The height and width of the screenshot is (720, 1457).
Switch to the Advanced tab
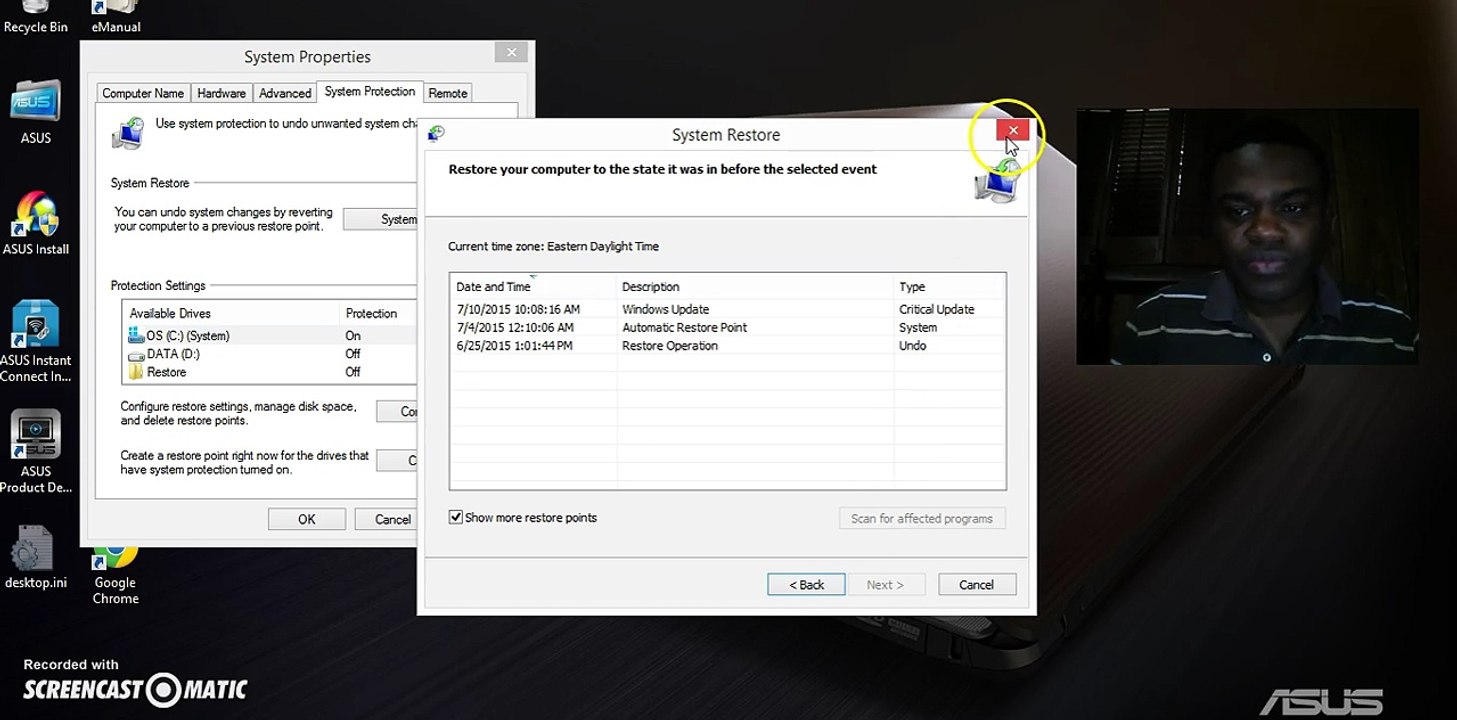(285, 93)
